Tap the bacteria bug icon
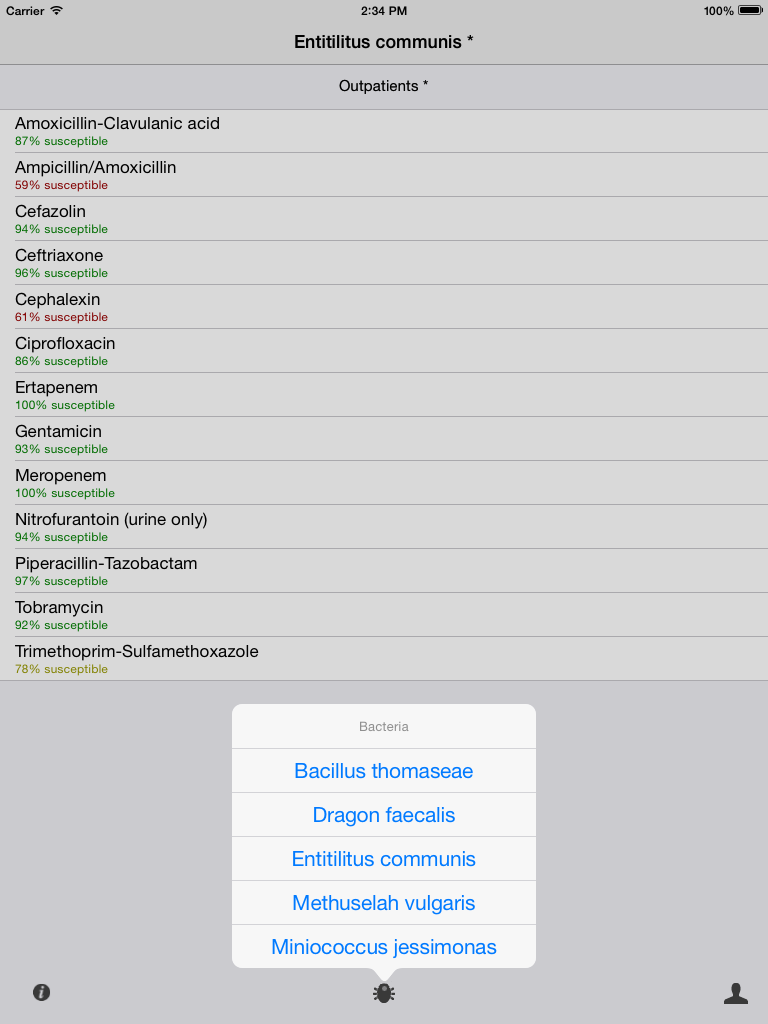This screenshot has height=1024, width=768. (384, 993)
